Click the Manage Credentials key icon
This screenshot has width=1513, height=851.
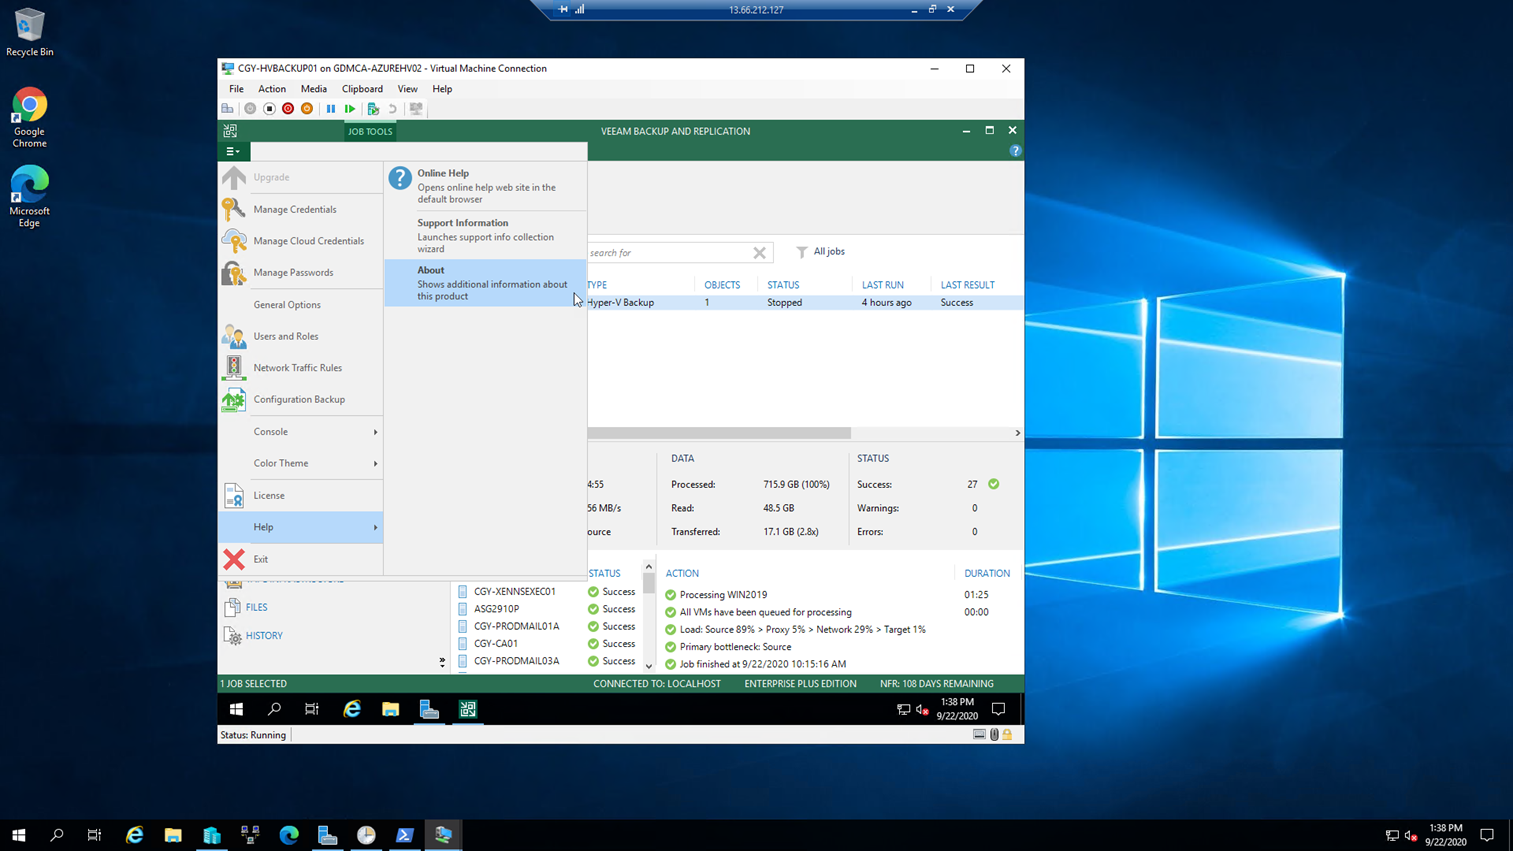click(x=234, y=209)
